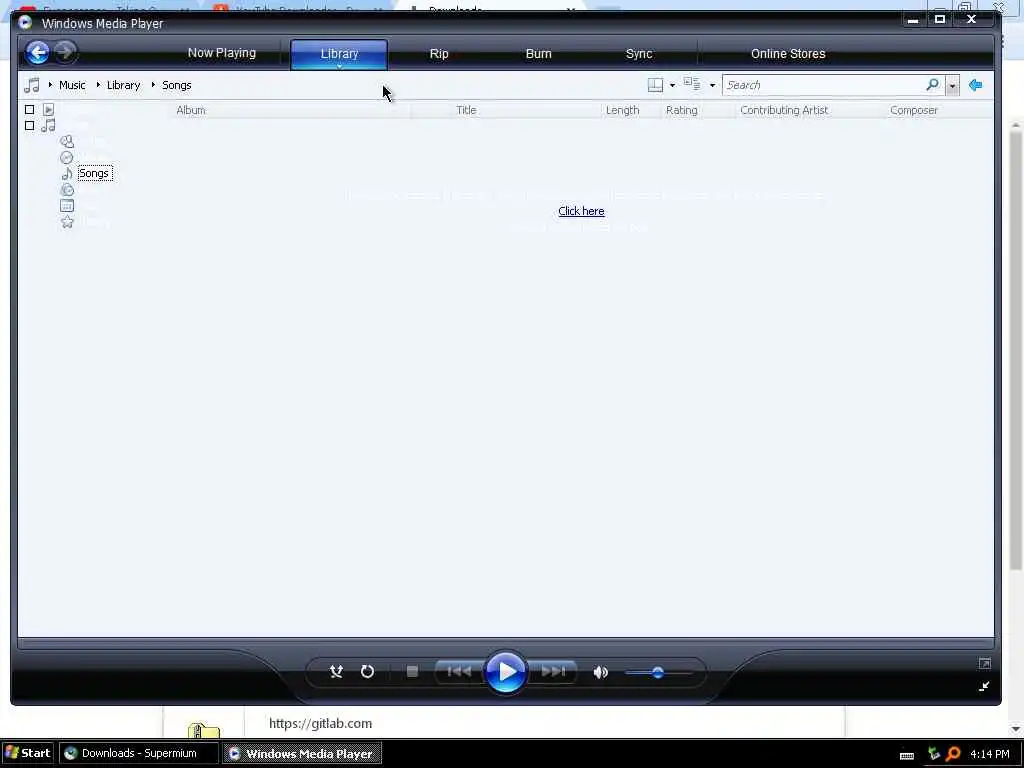Viewport: 1024px width, 768px height.
Task: Go back with the blue Back arrow
Action: pyautogui.click(x=37, y=52)
